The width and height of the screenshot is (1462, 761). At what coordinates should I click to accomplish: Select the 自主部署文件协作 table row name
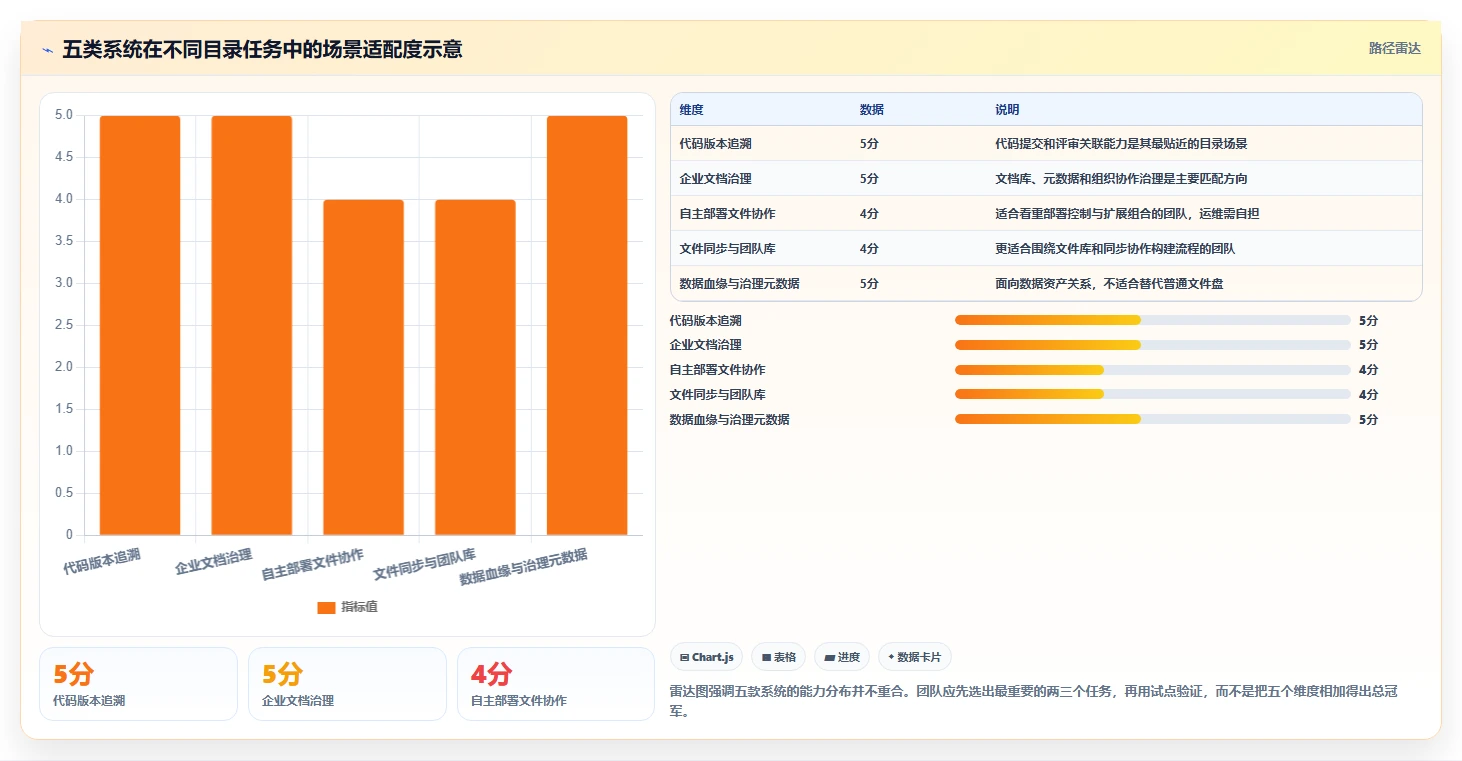[727, 214]
